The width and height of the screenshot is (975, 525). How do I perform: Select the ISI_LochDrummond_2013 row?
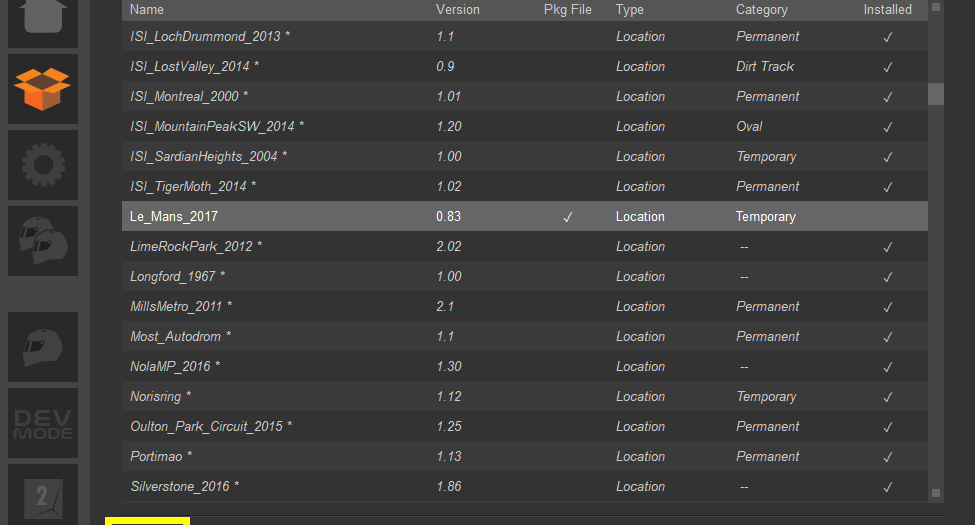coord(525,36)
